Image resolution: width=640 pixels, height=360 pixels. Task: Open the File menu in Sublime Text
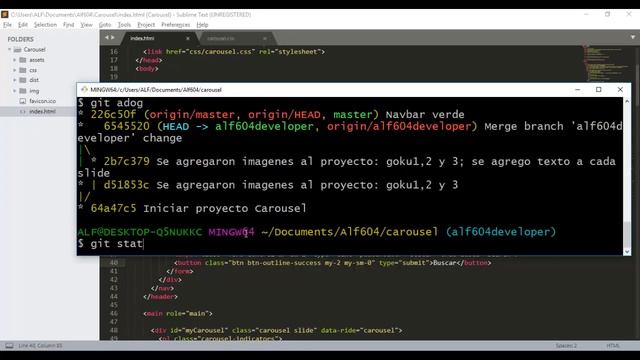coord(7,25)
